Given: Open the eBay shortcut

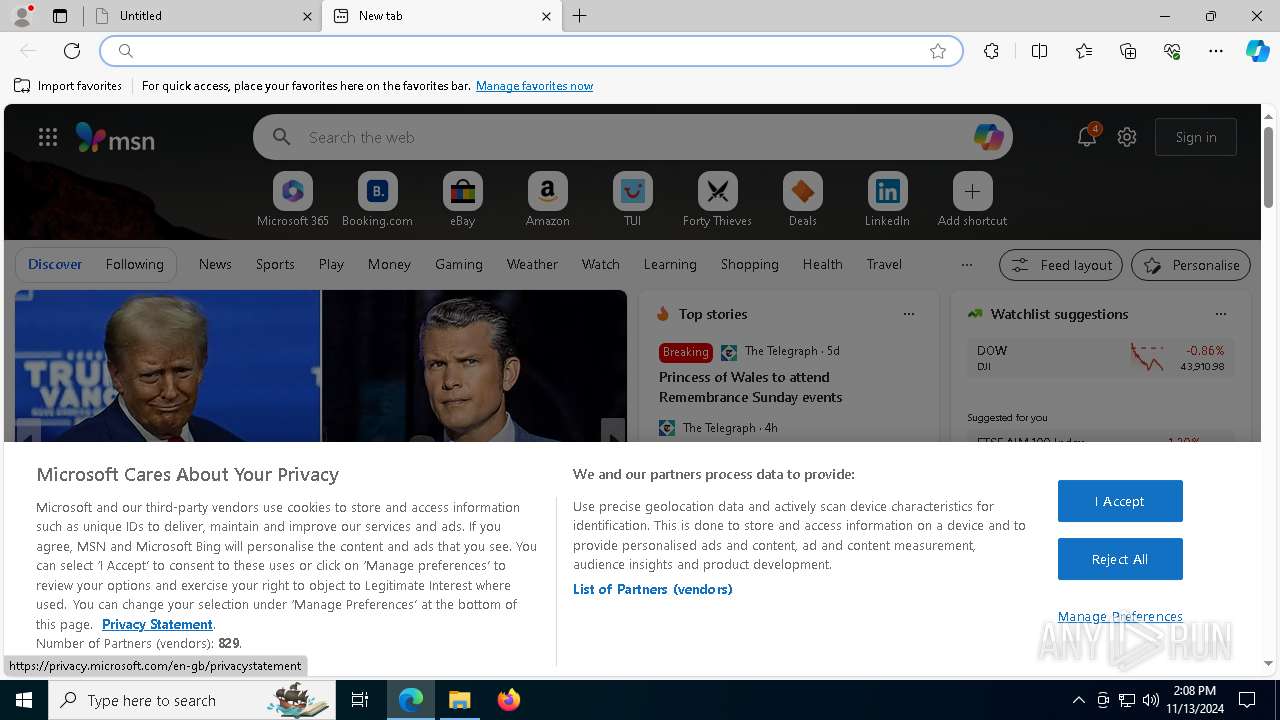Looking at the screenshot, I should tap(463, 199).
